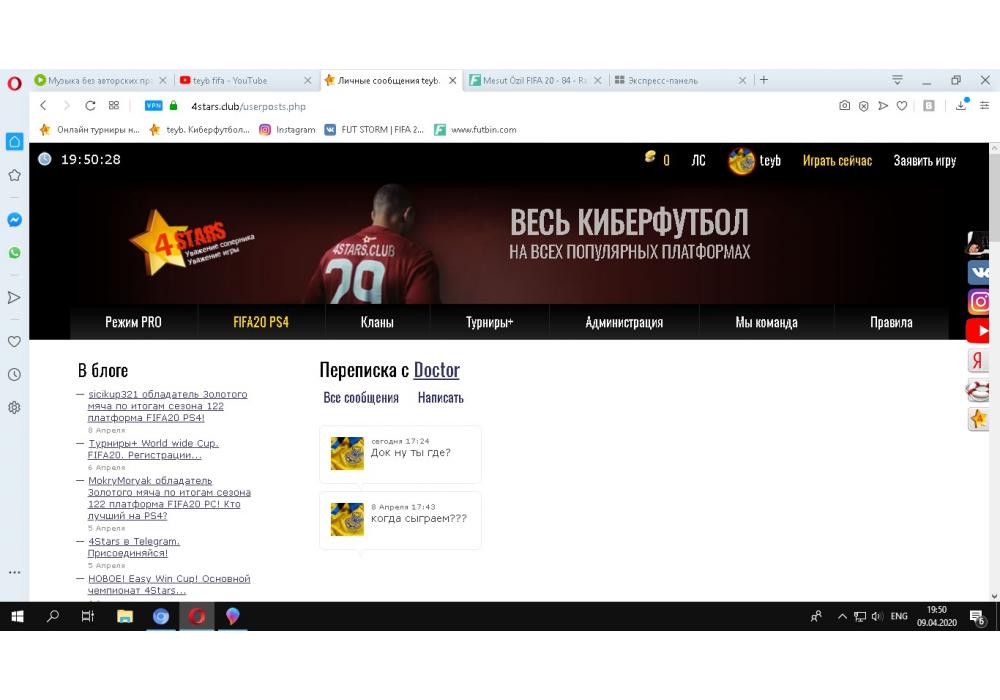Expand the sidebar three-dots menu
The width and height of the screenshot is (1000, 700).
(x=14, y=573)
